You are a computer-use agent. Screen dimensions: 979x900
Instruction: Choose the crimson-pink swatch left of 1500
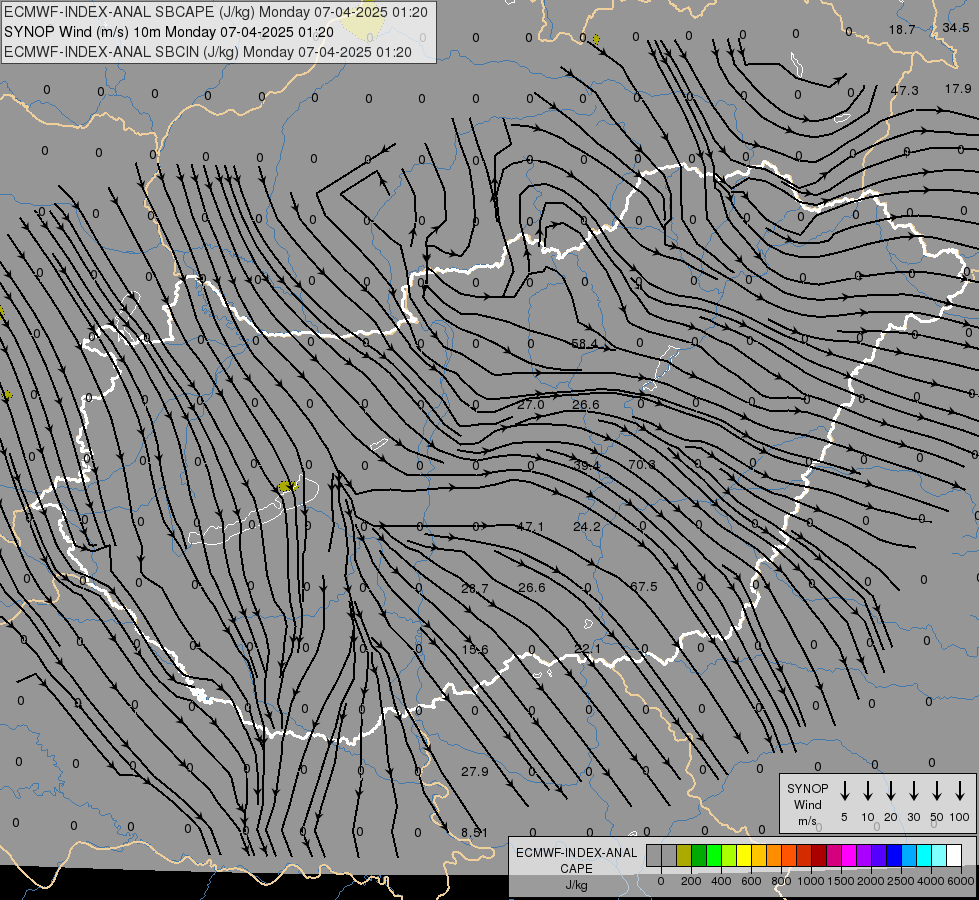tap(834, 855)
